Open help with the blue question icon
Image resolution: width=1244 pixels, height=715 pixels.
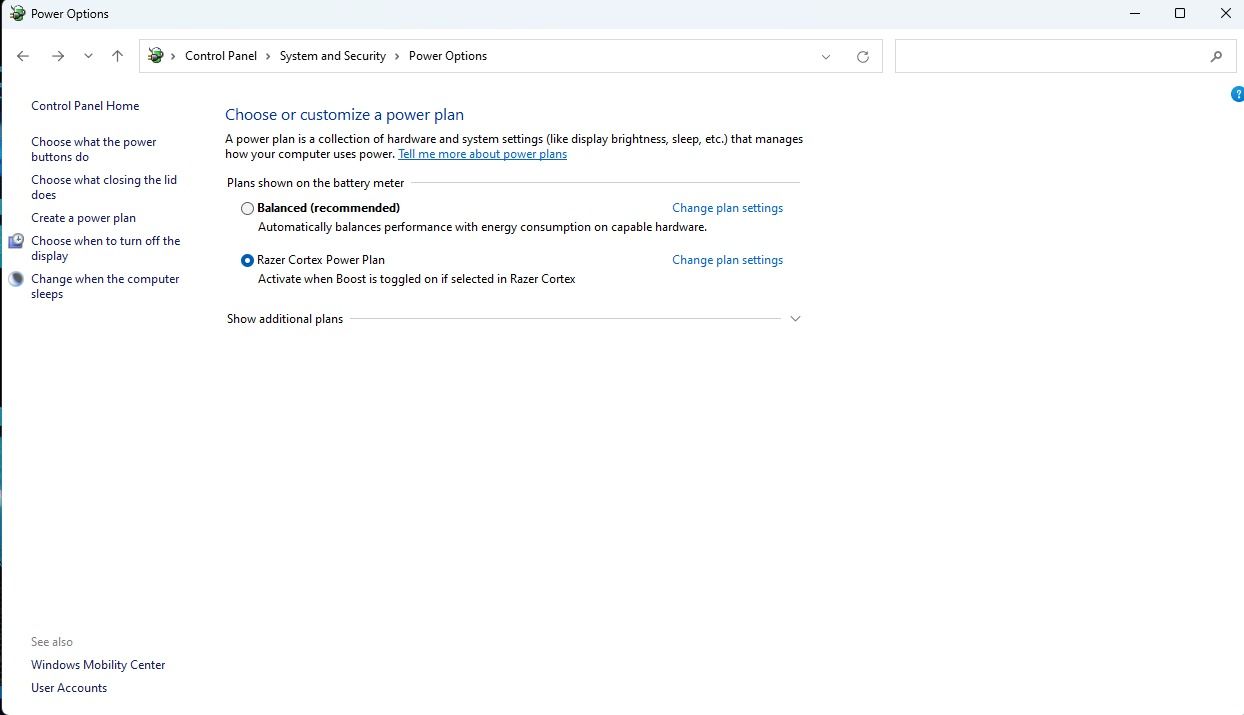pyautogui.click(x=1238, y=94)
